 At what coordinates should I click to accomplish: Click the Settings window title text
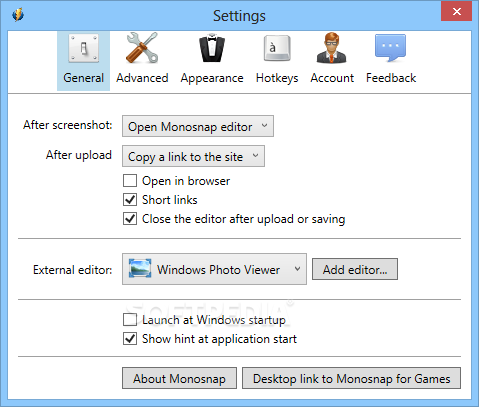pos(239,16)
